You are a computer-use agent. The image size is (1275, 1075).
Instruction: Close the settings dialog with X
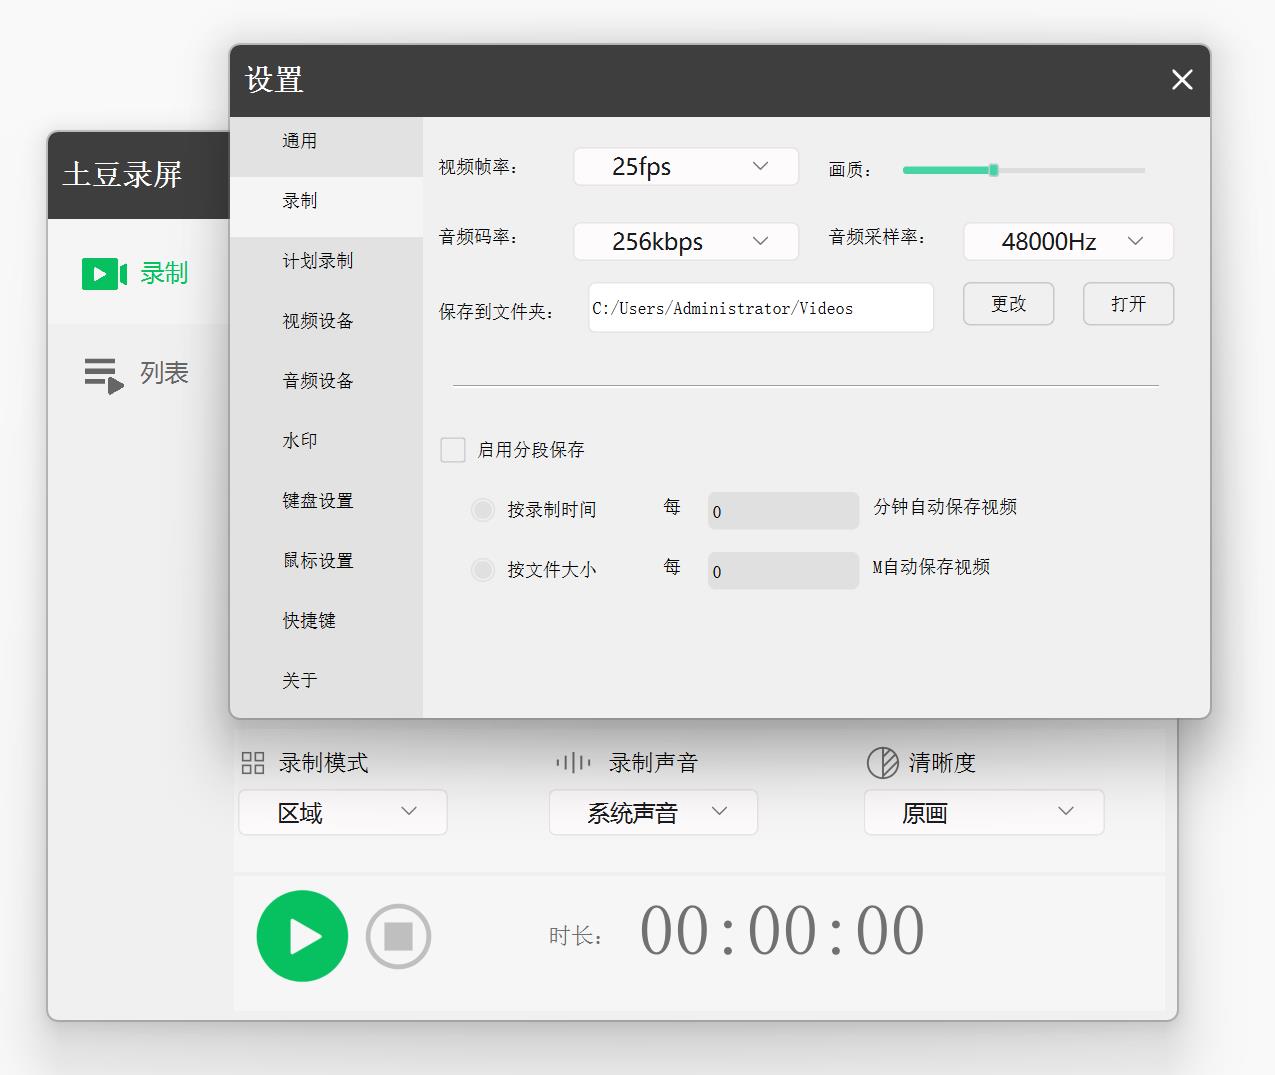[1182, 80]
